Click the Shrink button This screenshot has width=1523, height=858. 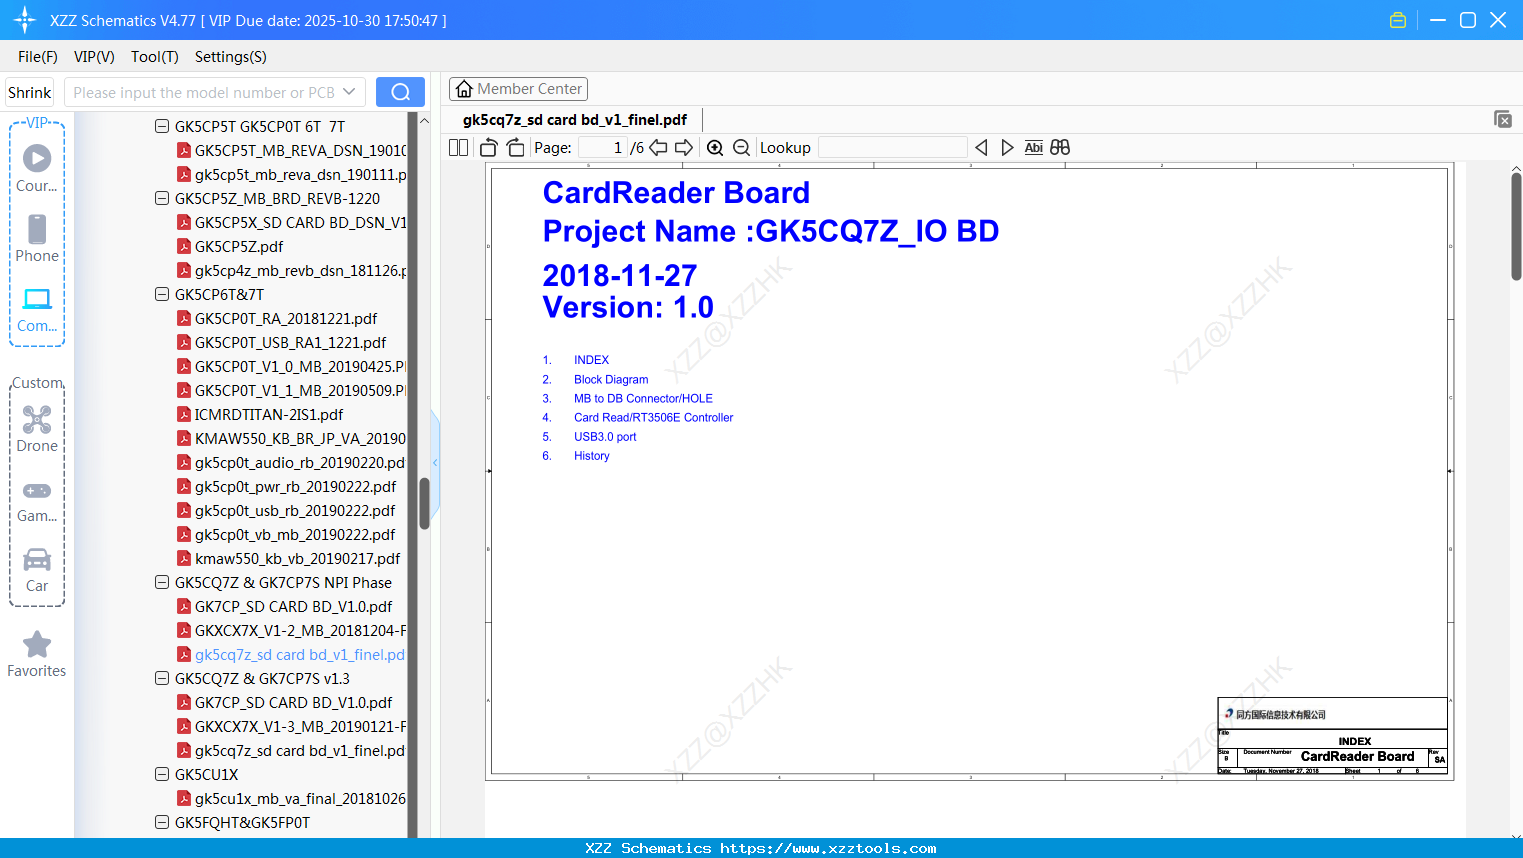coord(30,92)
